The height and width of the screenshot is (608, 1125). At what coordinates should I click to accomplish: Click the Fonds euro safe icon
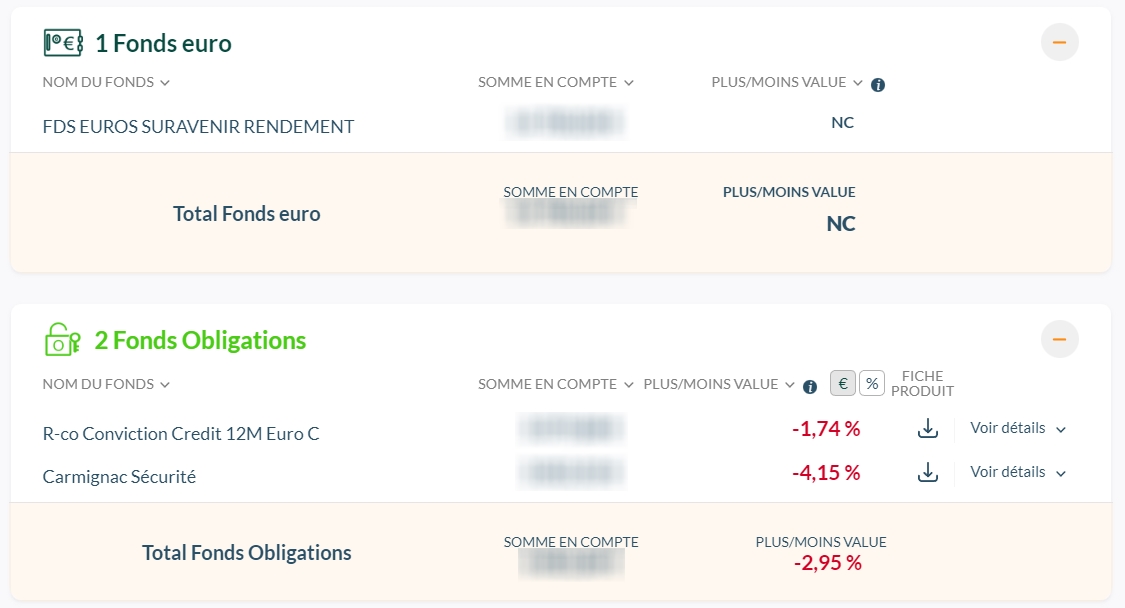(63, 43)
